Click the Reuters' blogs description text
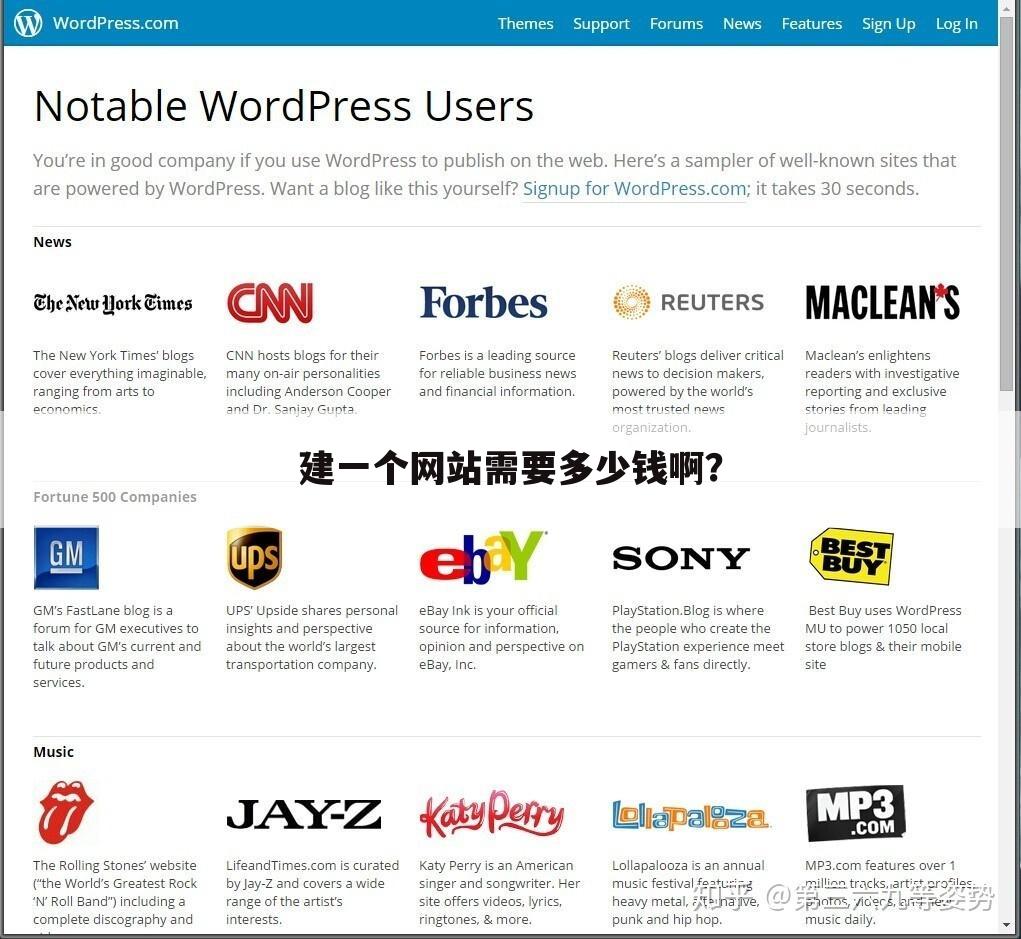The width and height of the screenshot is (1021, 939). pos(697,391)
